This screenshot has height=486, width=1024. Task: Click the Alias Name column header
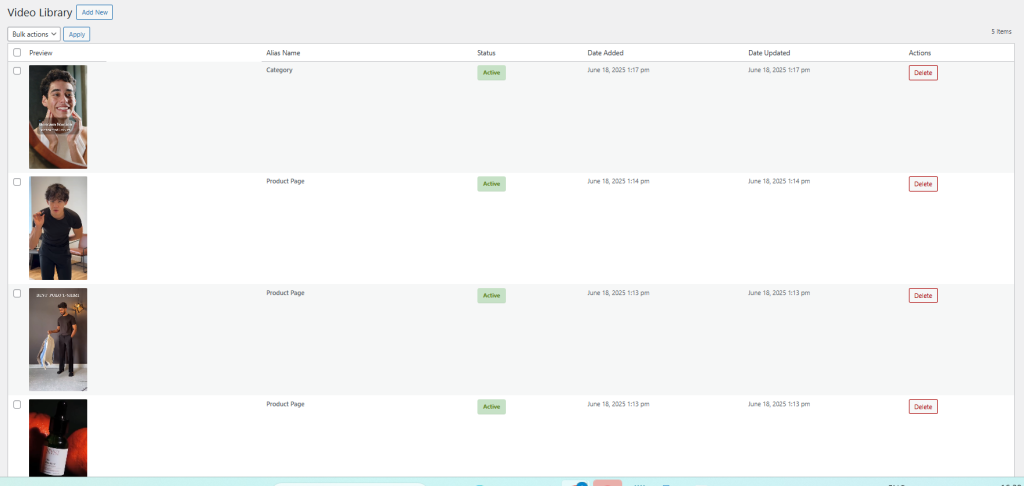(283, 53)
